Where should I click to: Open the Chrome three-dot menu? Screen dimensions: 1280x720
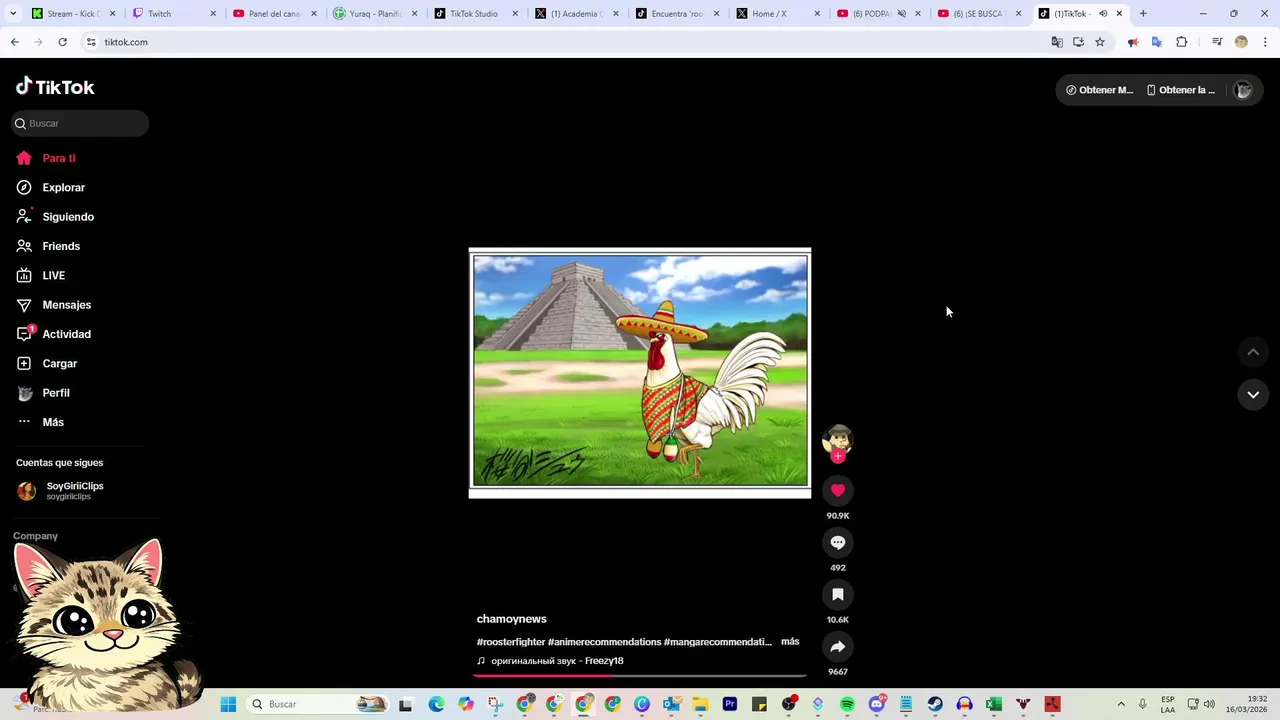1266,42
